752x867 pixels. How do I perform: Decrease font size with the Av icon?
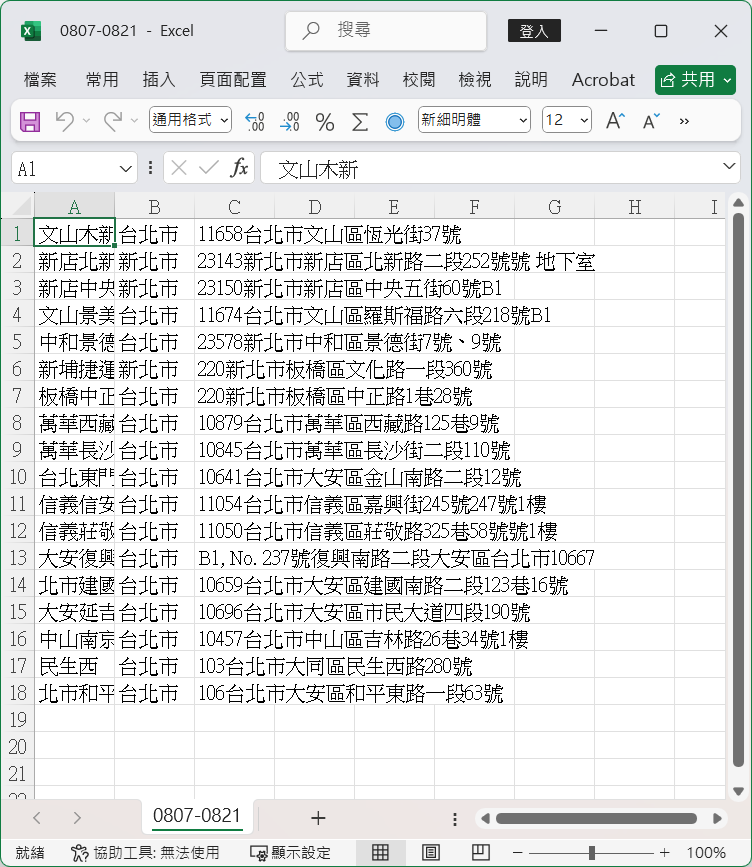(651, 121)
